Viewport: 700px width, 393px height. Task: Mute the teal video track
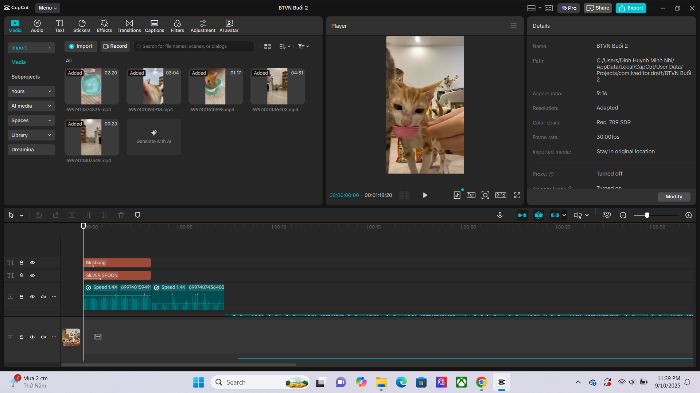[x=43, y=297]
